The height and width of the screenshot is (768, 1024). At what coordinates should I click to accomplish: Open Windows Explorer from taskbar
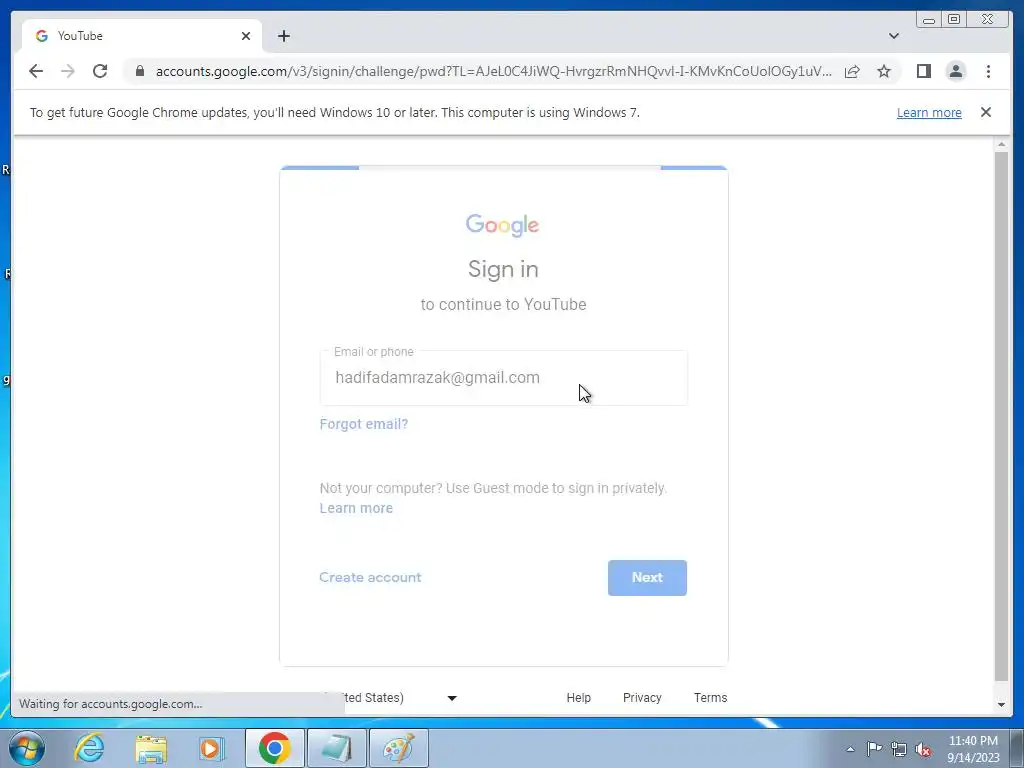pyautogui.click(x=150, y=748)
